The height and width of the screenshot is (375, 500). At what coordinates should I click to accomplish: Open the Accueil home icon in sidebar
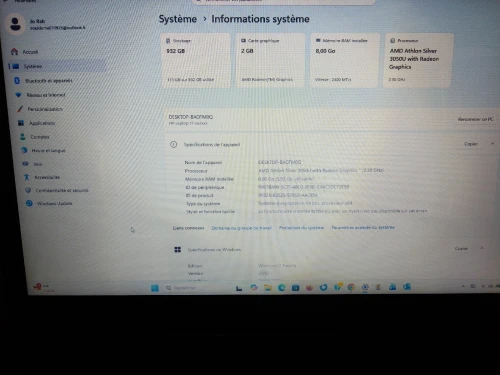[x=14, y=52]
